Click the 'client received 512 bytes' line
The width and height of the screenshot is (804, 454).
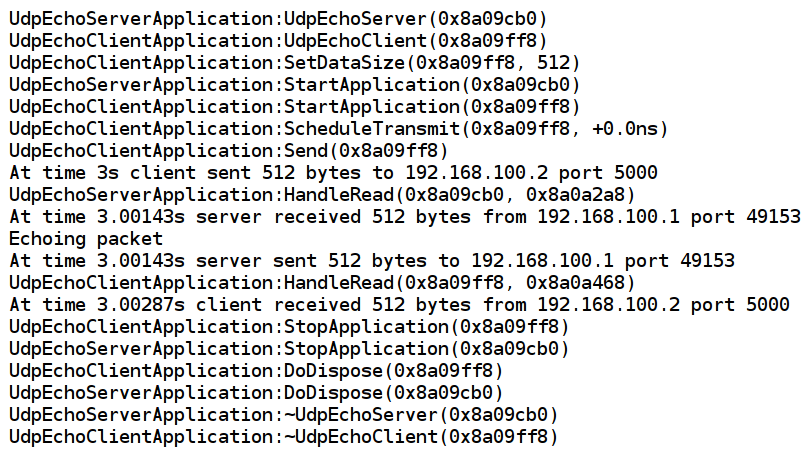click(399, 304)
